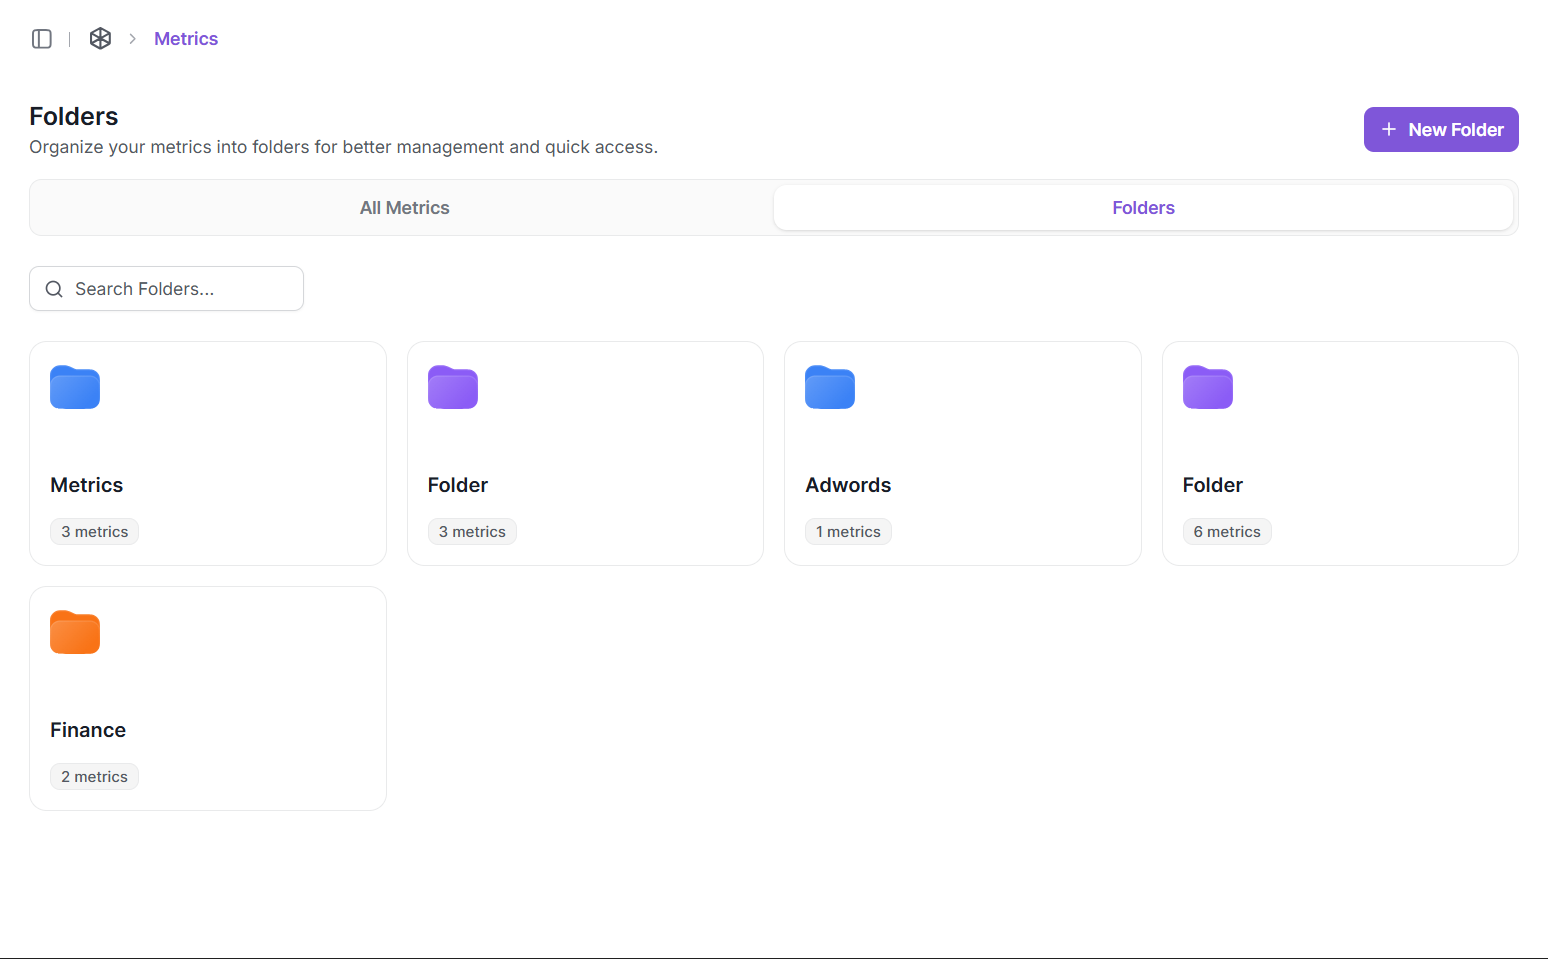Click the 1 metrics badge on Adwords
Viewport: 1548px width, 959px height.
(x=848, y=532)
